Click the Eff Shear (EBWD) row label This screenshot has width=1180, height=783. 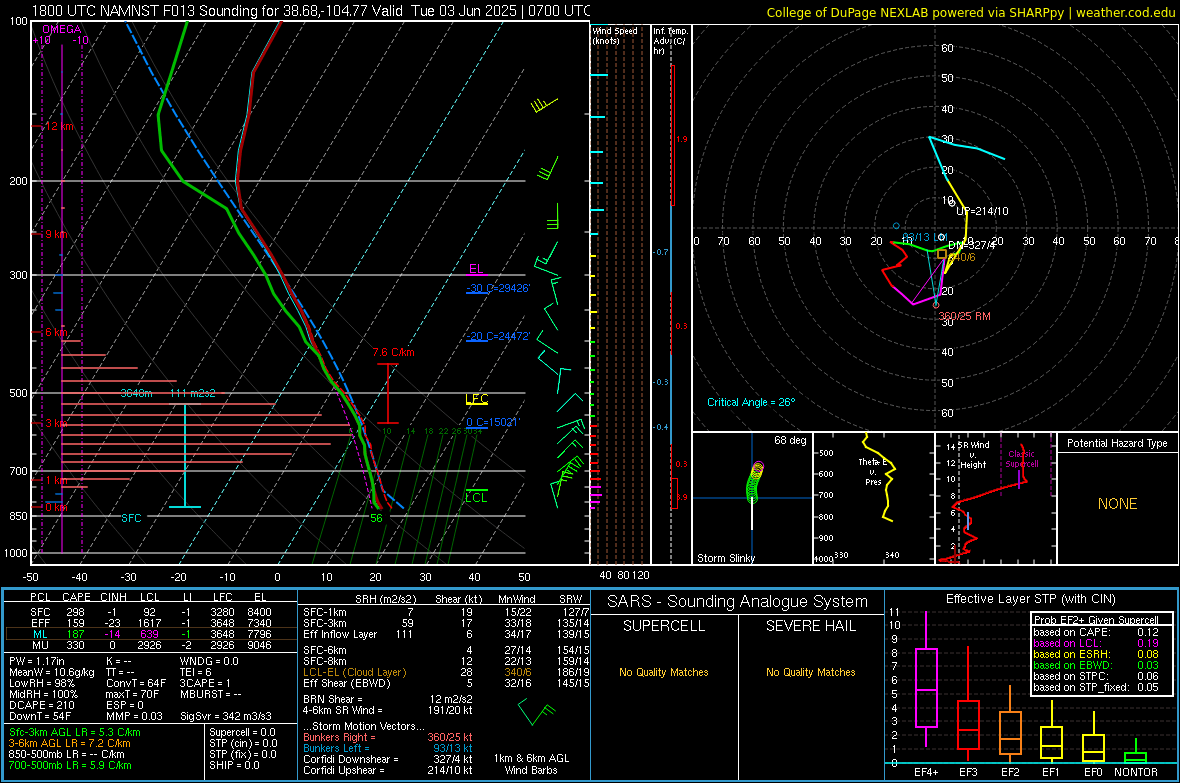347,684
